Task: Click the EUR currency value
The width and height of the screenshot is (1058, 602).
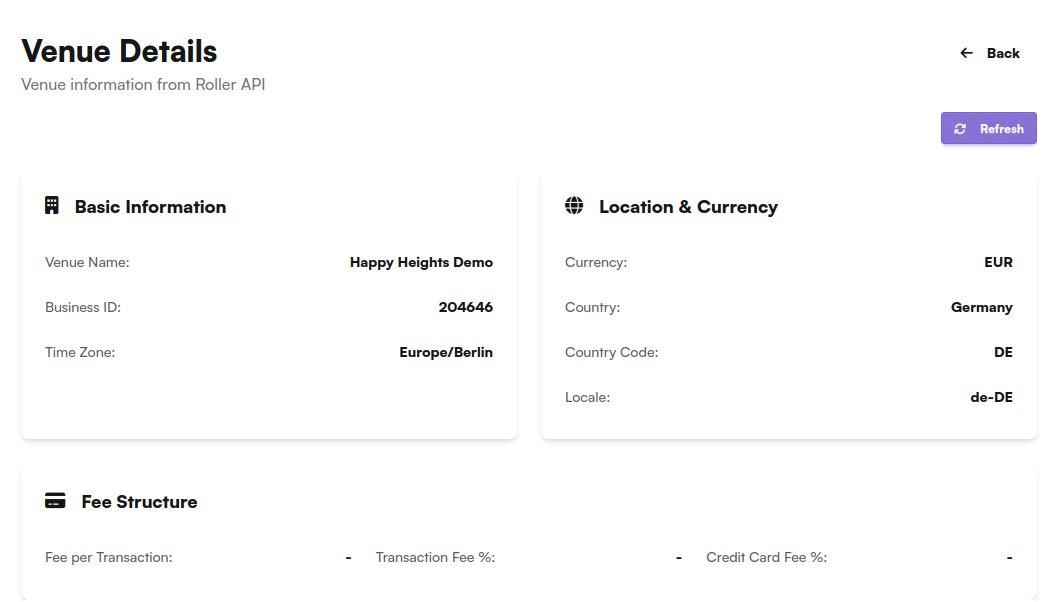Action: click(998, 262)
